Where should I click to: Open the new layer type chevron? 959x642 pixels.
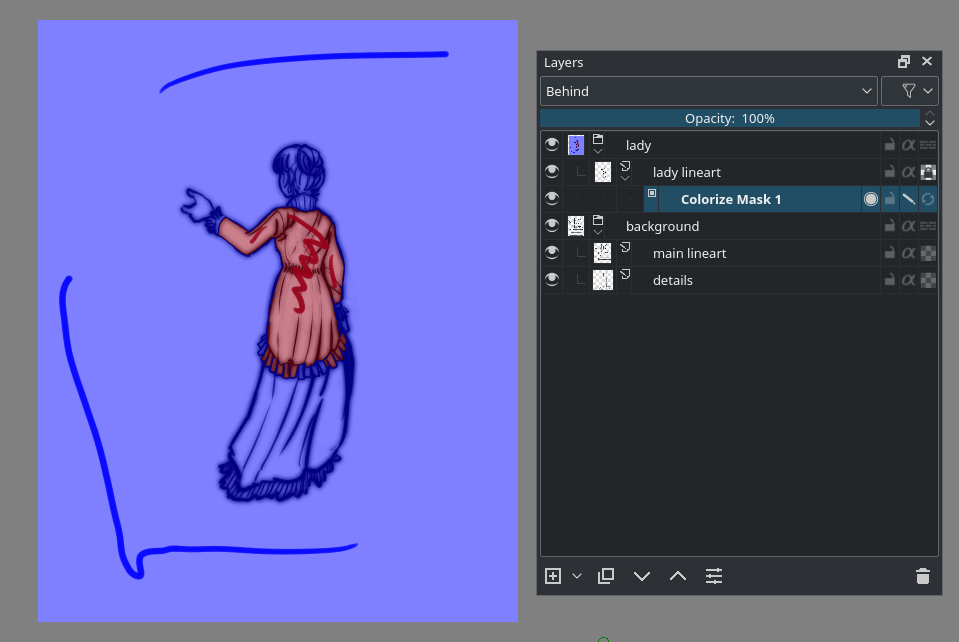coord(577,576)
